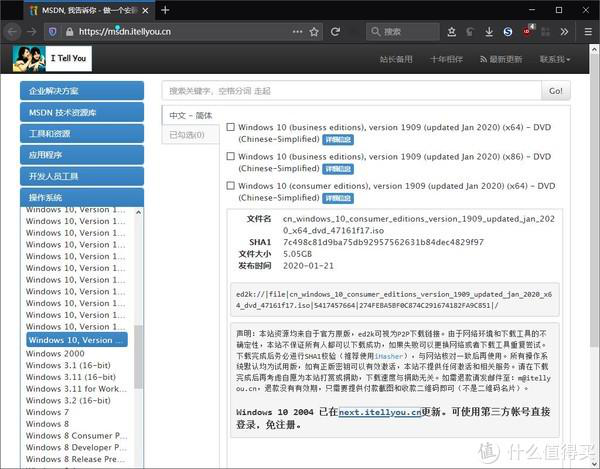This screenshot has height=469, width=600.
Task: Collapse the 操作系统 category panel
Action: (82, 197)
